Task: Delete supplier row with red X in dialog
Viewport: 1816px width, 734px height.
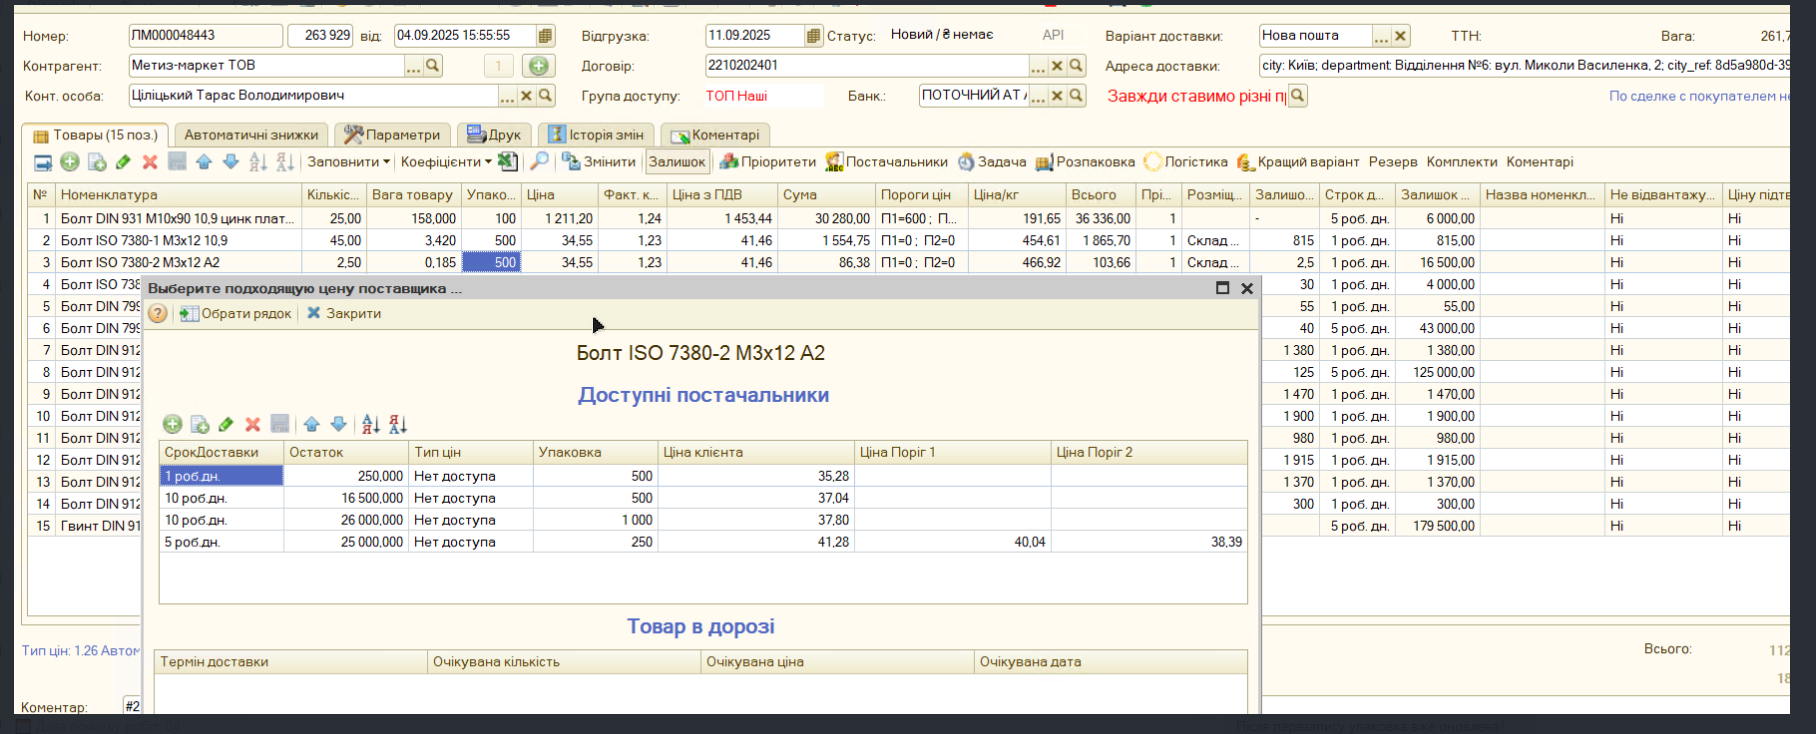Action: tap(253, 424)
